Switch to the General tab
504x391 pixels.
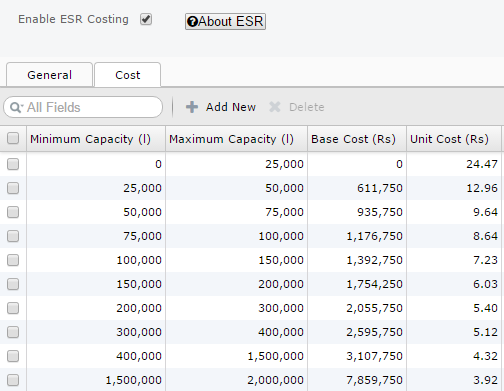coord(49,75)
